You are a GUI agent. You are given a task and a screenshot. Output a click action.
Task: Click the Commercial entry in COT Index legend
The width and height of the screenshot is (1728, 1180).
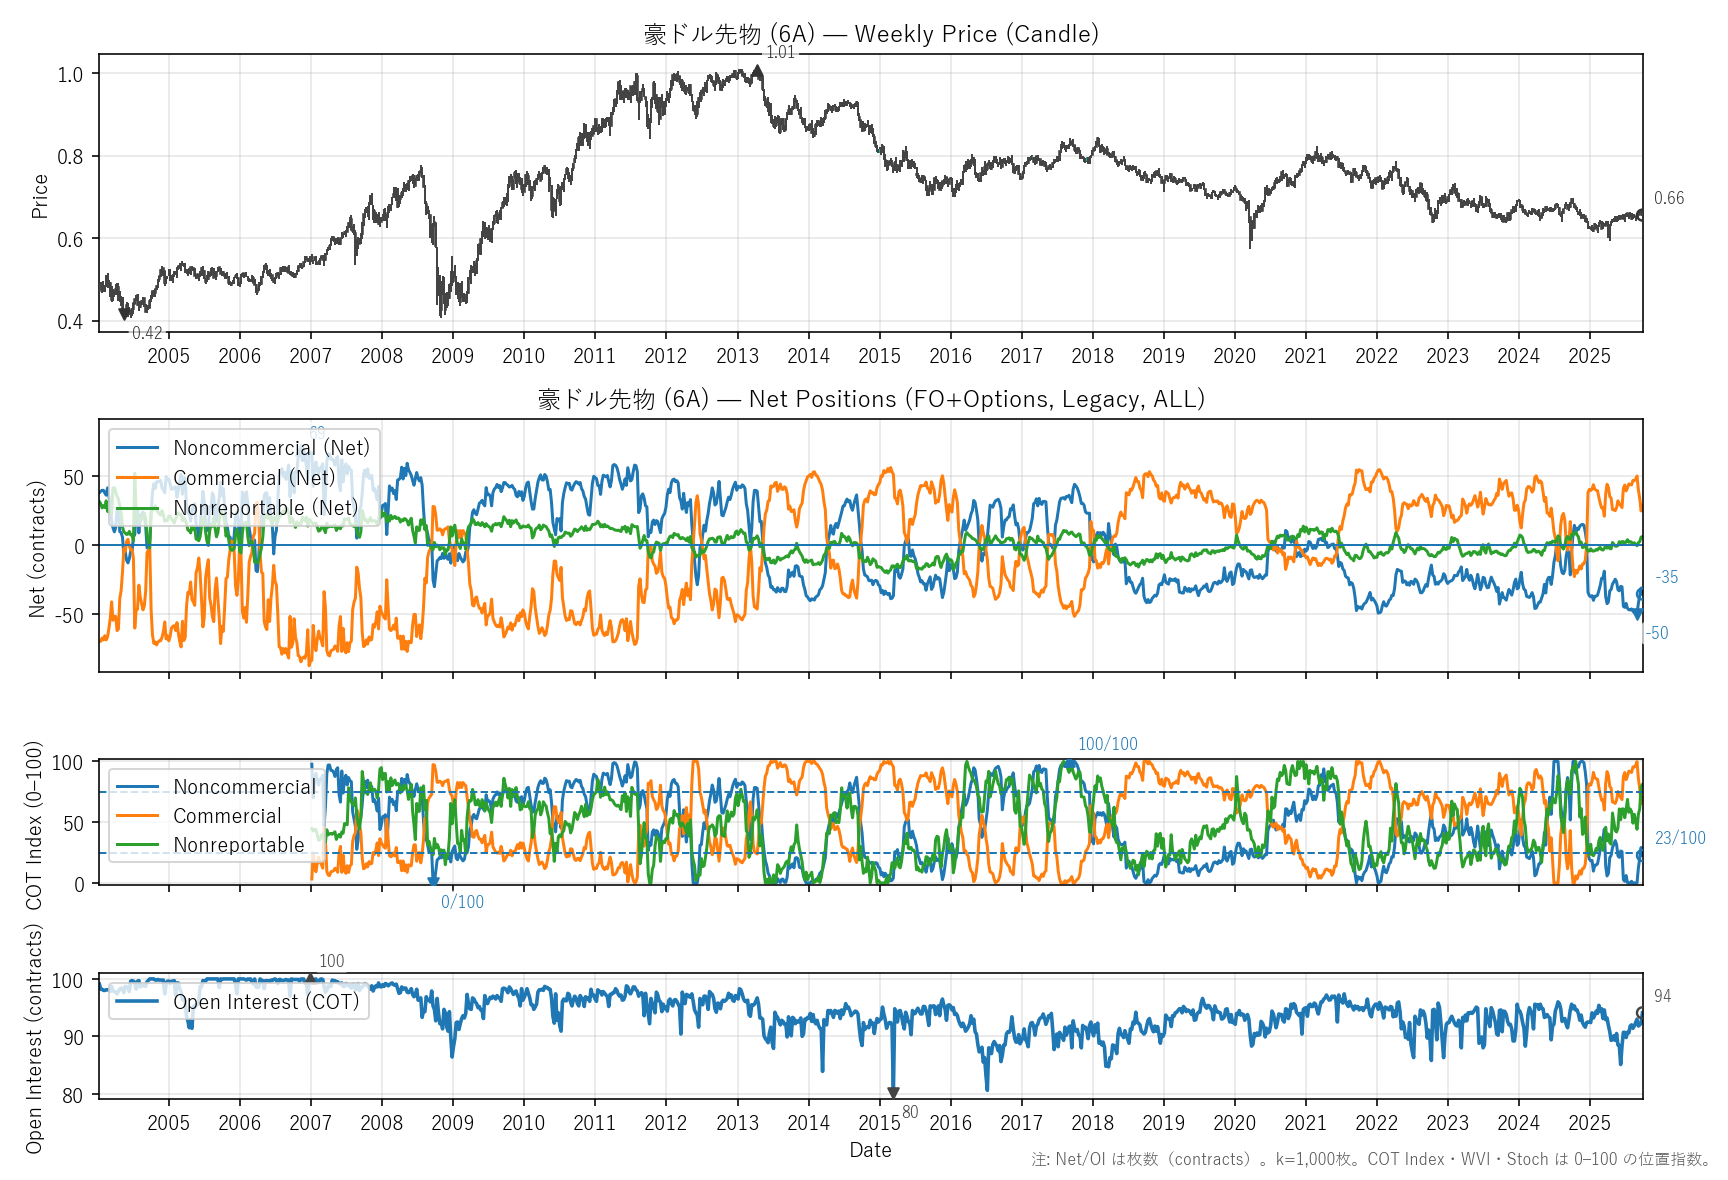pos(227,816)
